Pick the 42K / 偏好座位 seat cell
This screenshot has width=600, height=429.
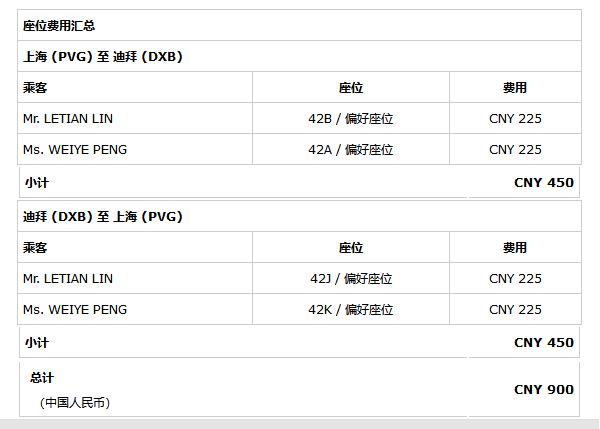tap(351, 310)
